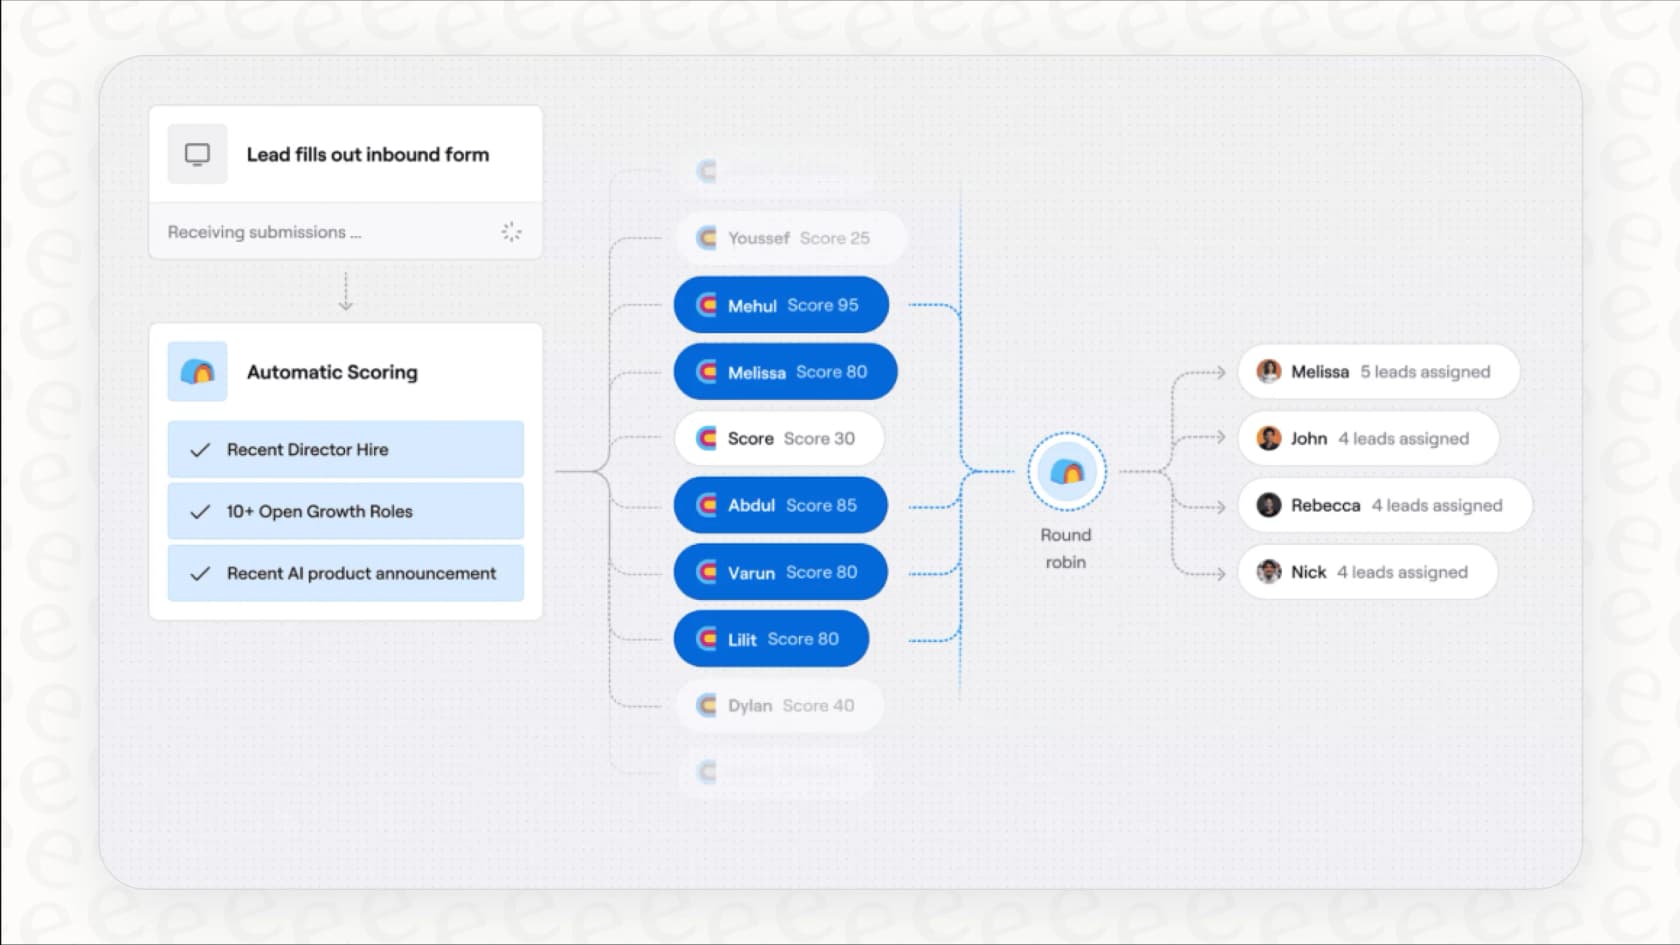Select the Mehul Score 95 lead pill
The width and height of the screenshot is (1680, 945).
pyautogui.click(x=781, y=305)
